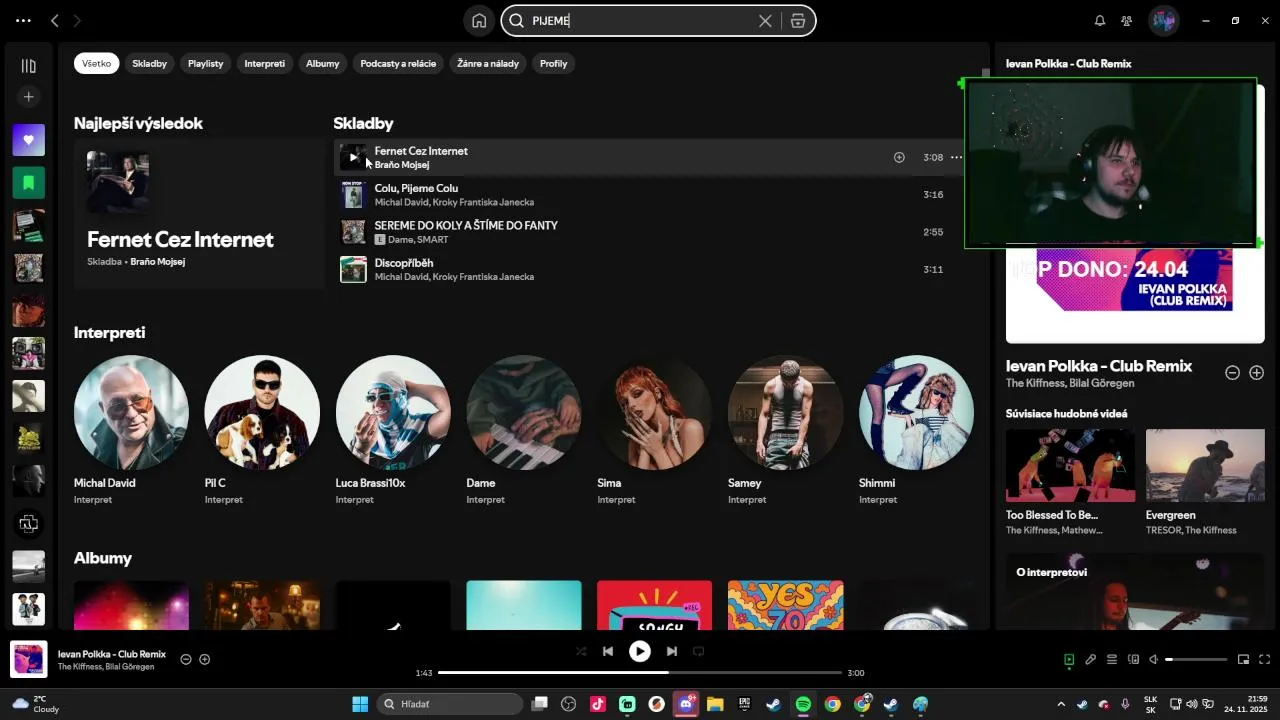This screenshot has width=1280, height=720.
Task: Open the user profile avatar menu
Action: tap(1163, 20)
